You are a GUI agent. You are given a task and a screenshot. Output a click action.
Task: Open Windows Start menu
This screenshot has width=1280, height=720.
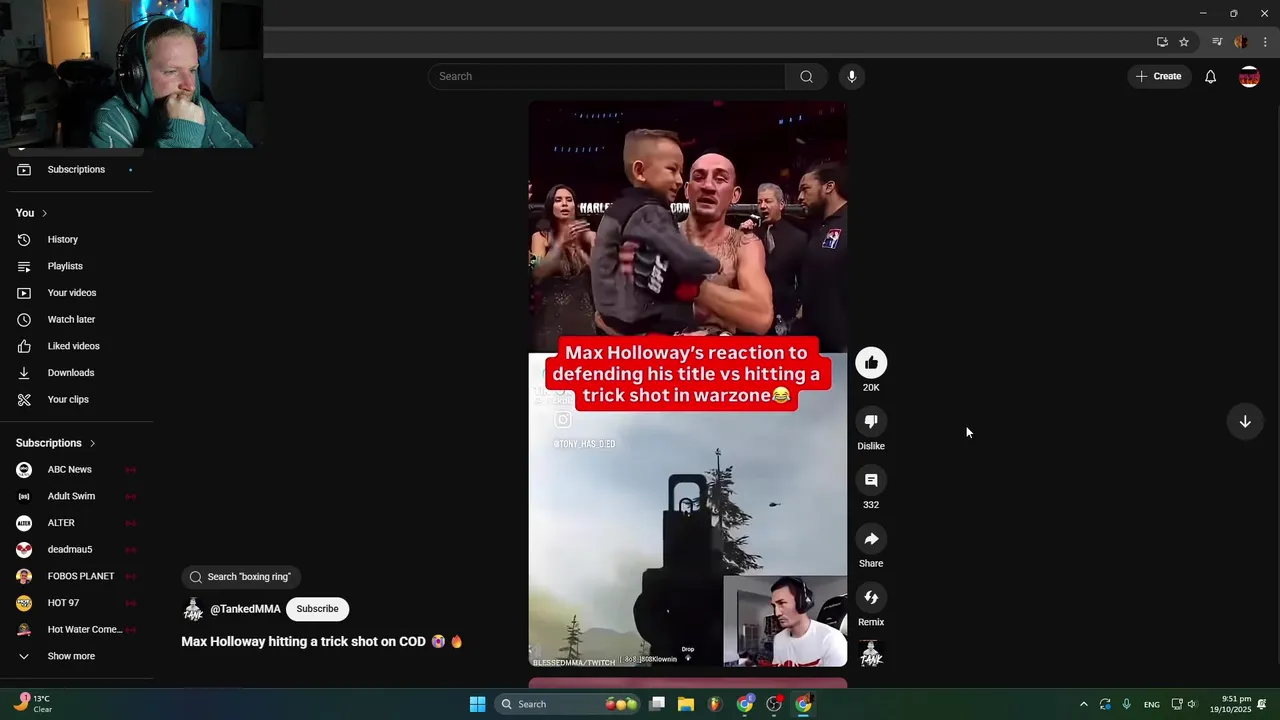[x=478, y=704]
